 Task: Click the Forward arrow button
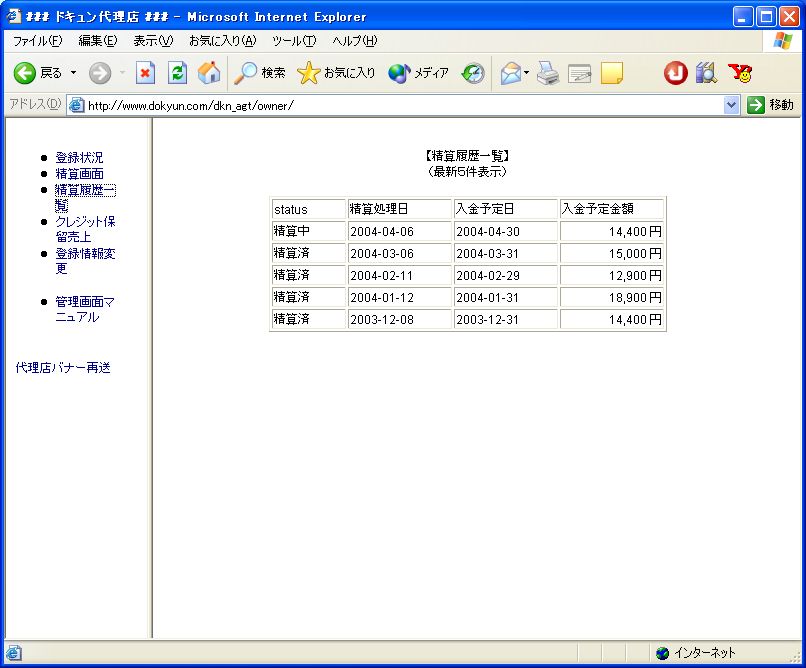pos(100,73)
